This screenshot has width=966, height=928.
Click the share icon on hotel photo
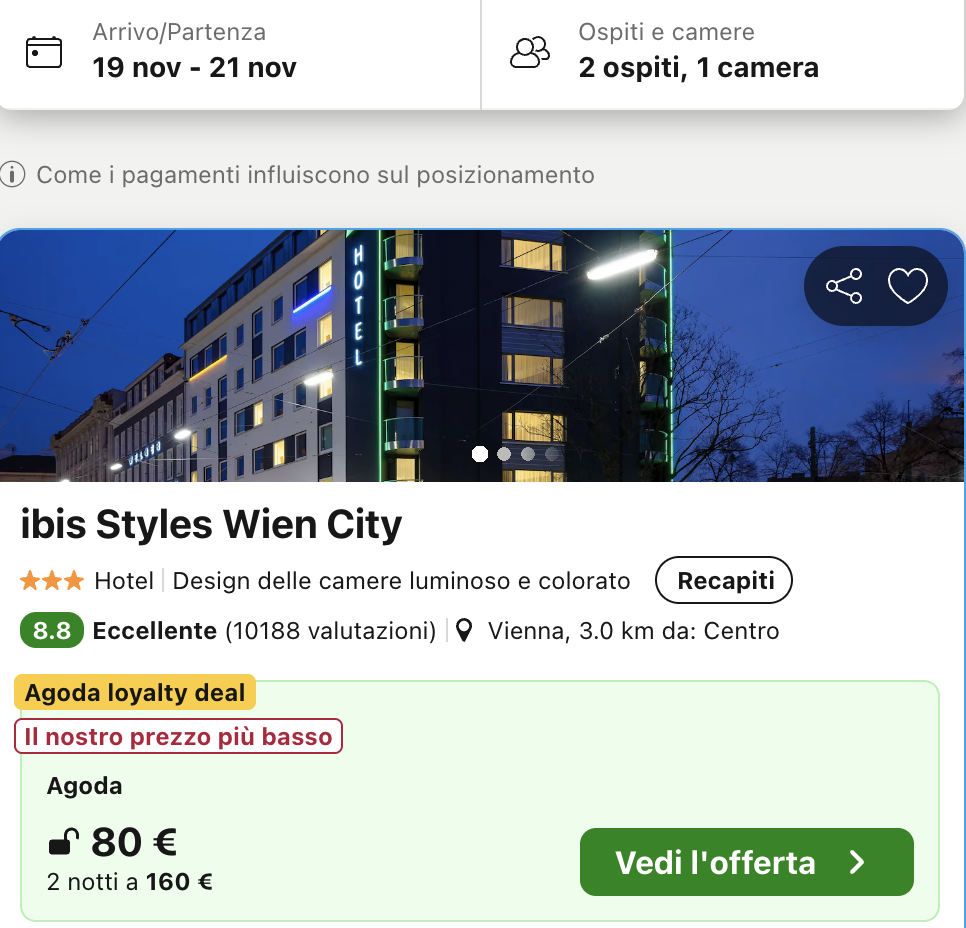tap(844, 287)
